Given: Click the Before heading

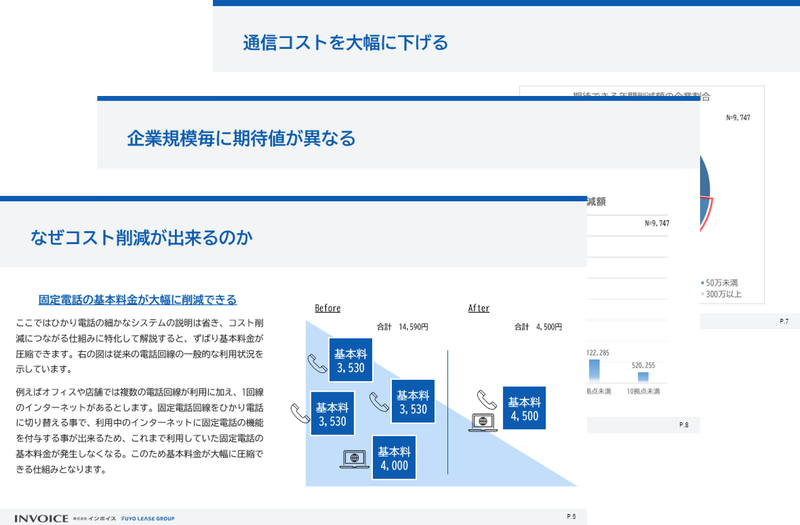Looking at the screenshot, I should click(x=328, y=308).
